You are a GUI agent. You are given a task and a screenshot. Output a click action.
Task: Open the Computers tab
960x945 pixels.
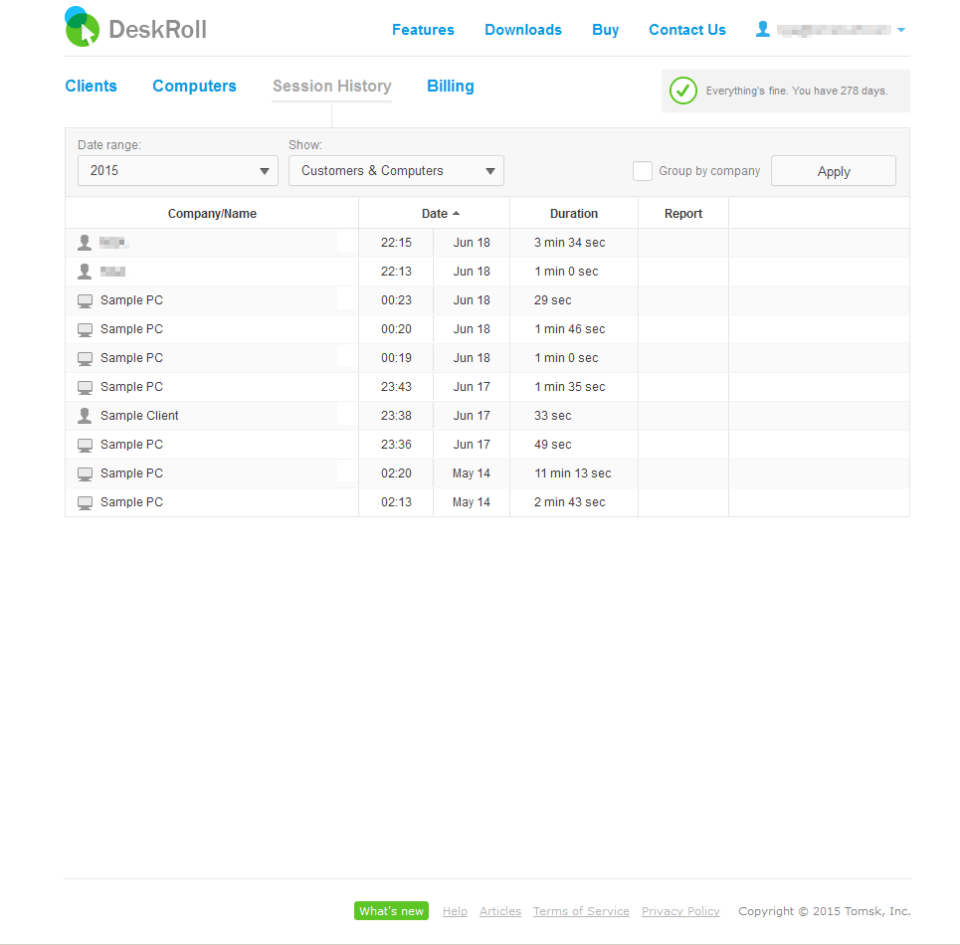click(x=194, y=86)
